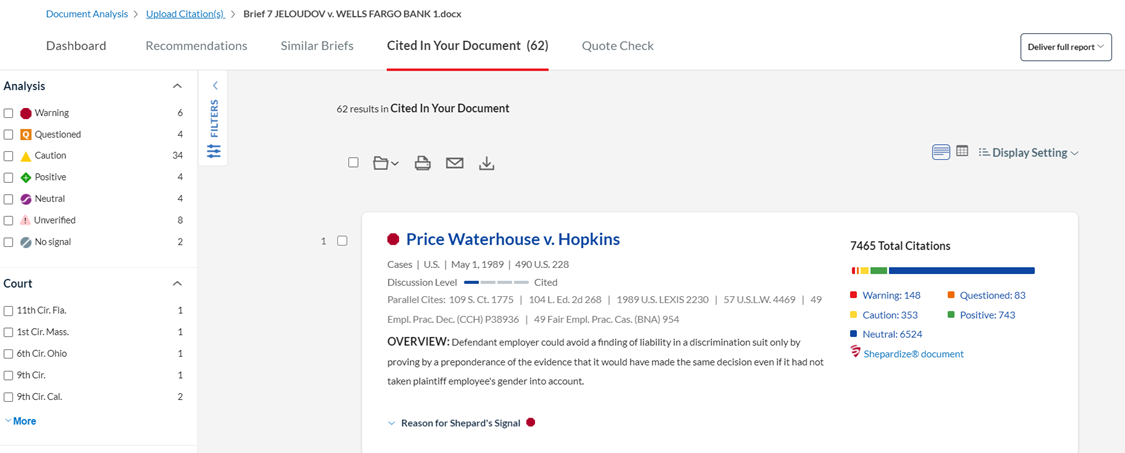
Task: Click Discussion Level indicator bar
Action: [x=496, y=282]
